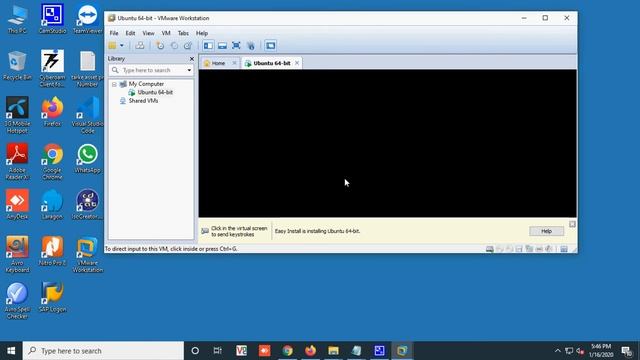The height and width of the screenshot is (360, 640).
Task: Click the taskbar search box
Action: point(103,351)
